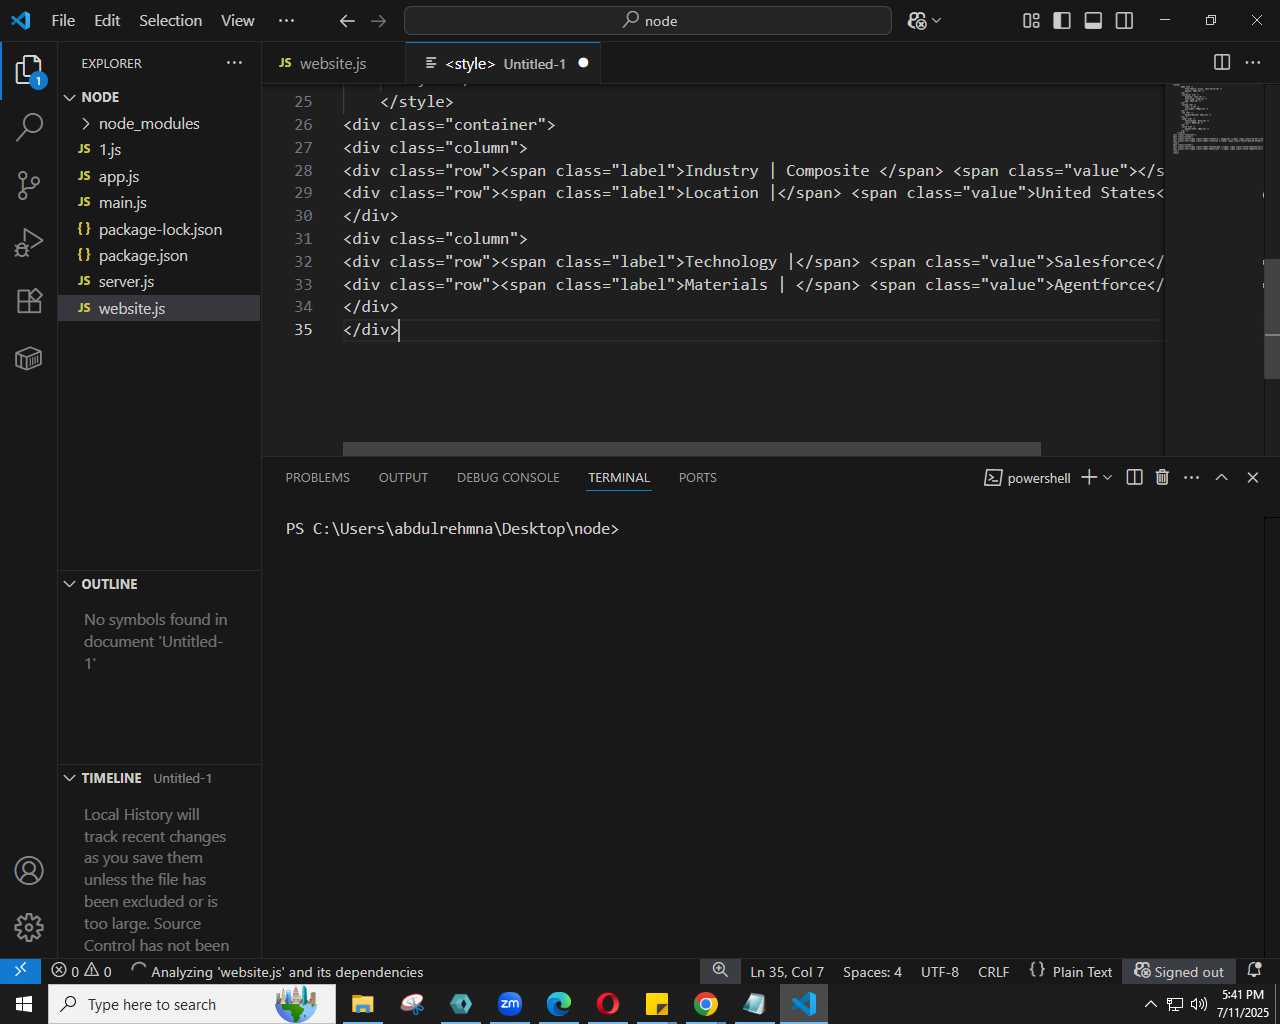Open the Edit menu
Viewport: 1280px width, 1024px height.
pos(107,21)
